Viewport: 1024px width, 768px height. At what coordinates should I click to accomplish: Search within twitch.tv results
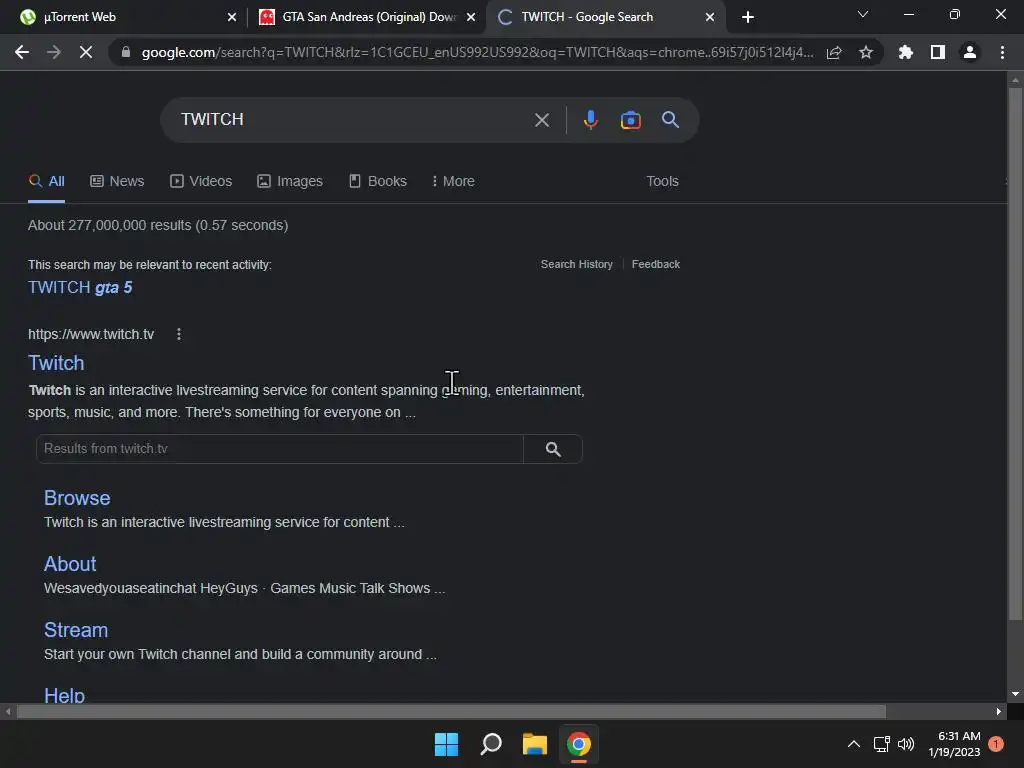point(553,449)
